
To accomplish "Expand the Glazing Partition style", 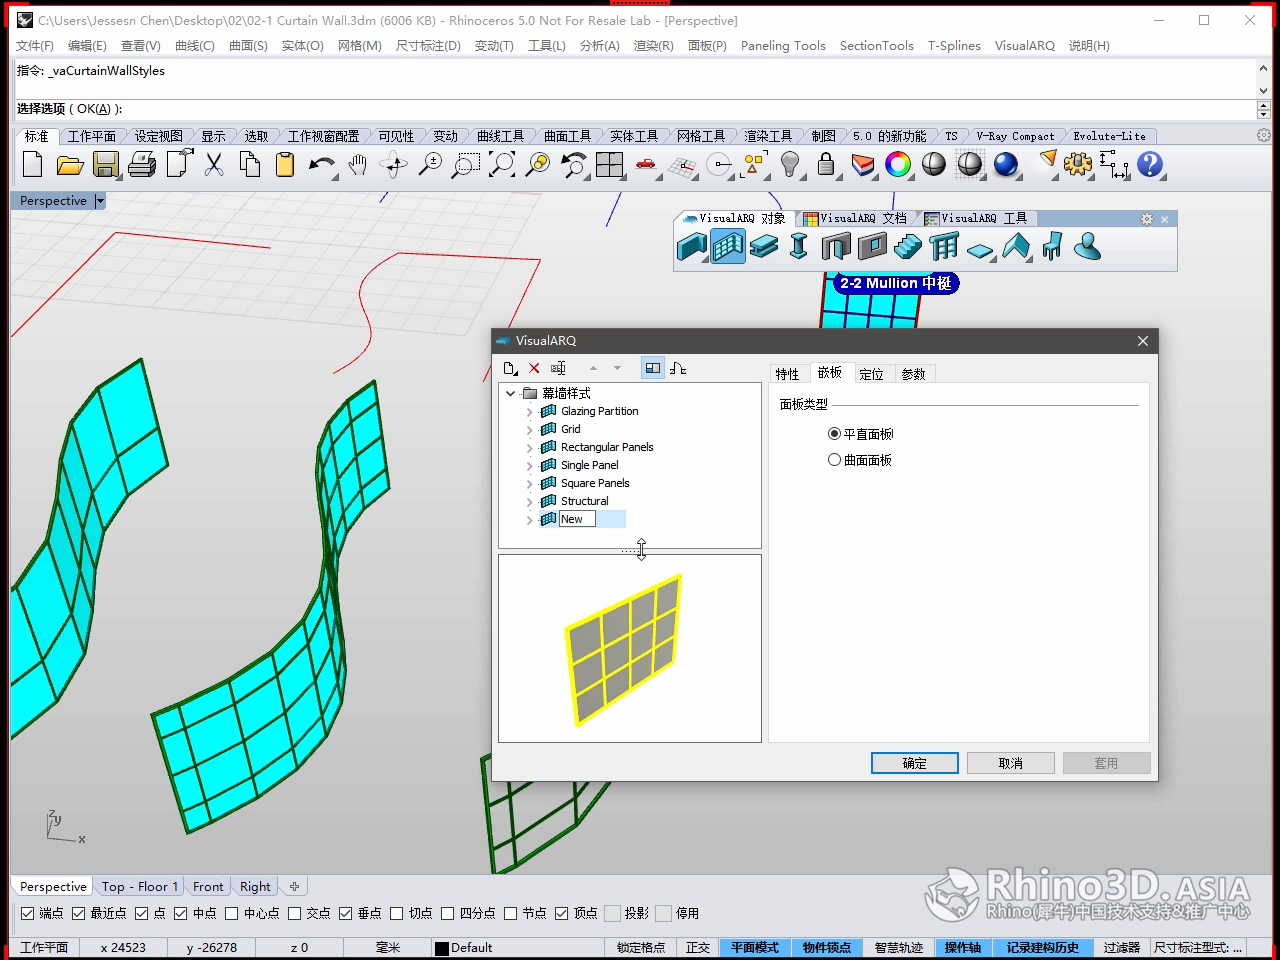I will pyautogui.click(x=529, y=411).
